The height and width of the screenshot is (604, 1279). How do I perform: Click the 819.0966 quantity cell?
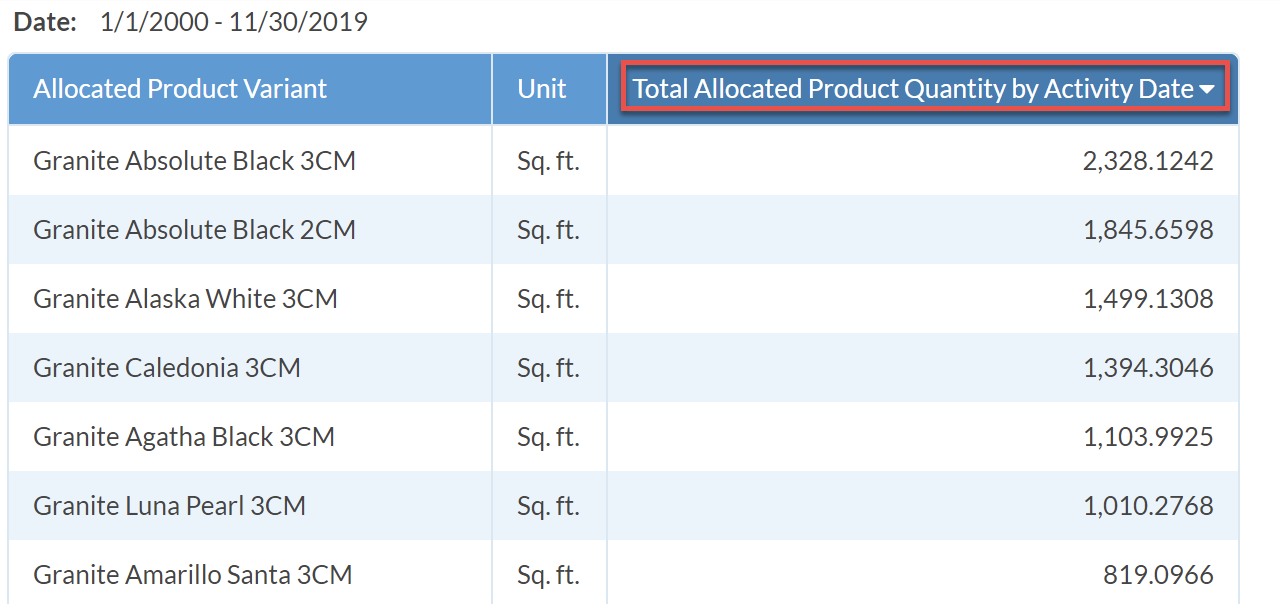pyautogui.click(x=923, y=572)
